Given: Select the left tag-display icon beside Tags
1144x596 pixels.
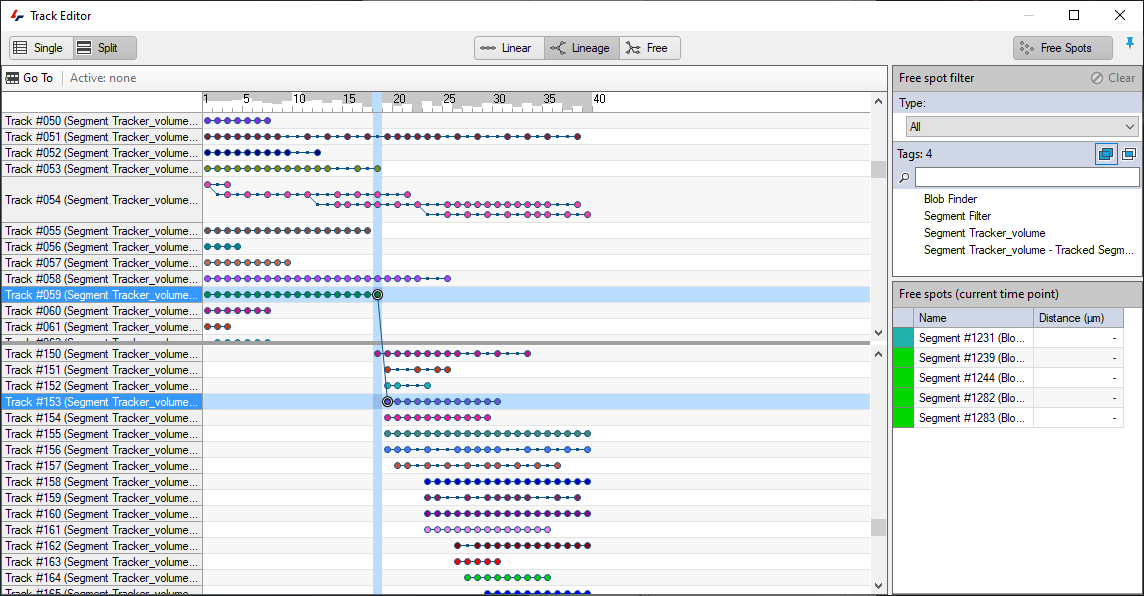Looking at the screenshot, I should (1105, 153).
